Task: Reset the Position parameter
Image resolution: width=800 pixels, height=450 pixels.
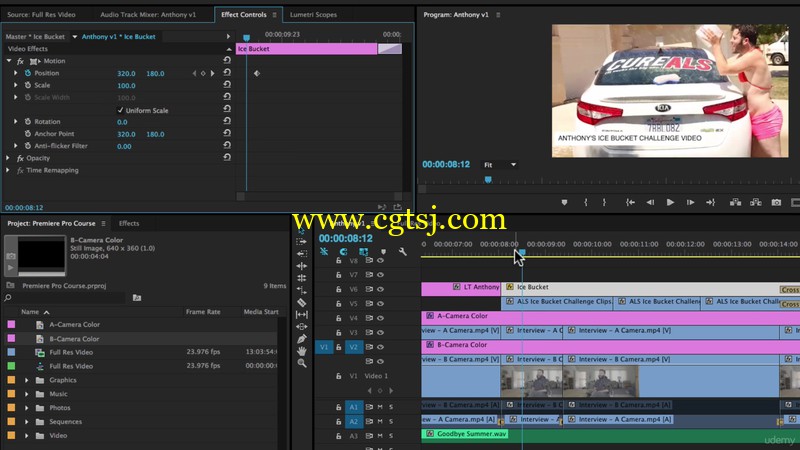Action: tap(227, 73)
